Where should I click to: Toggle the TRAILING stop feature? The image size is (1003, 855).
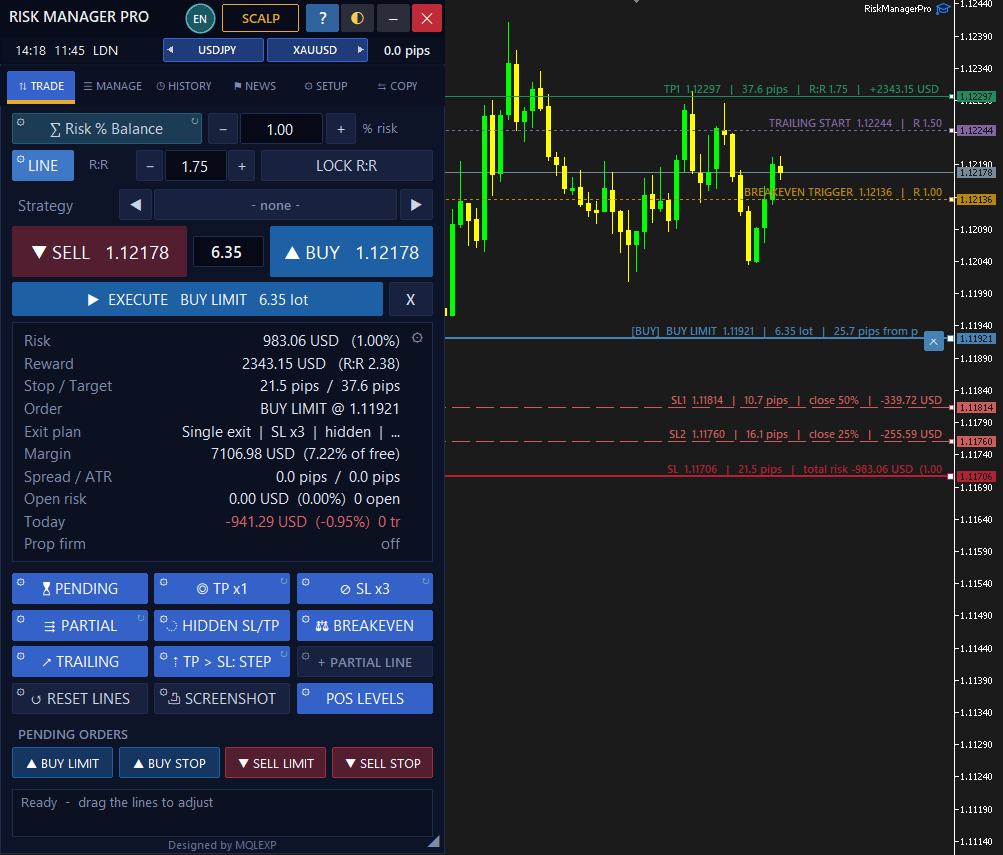[x=80, y=662]
